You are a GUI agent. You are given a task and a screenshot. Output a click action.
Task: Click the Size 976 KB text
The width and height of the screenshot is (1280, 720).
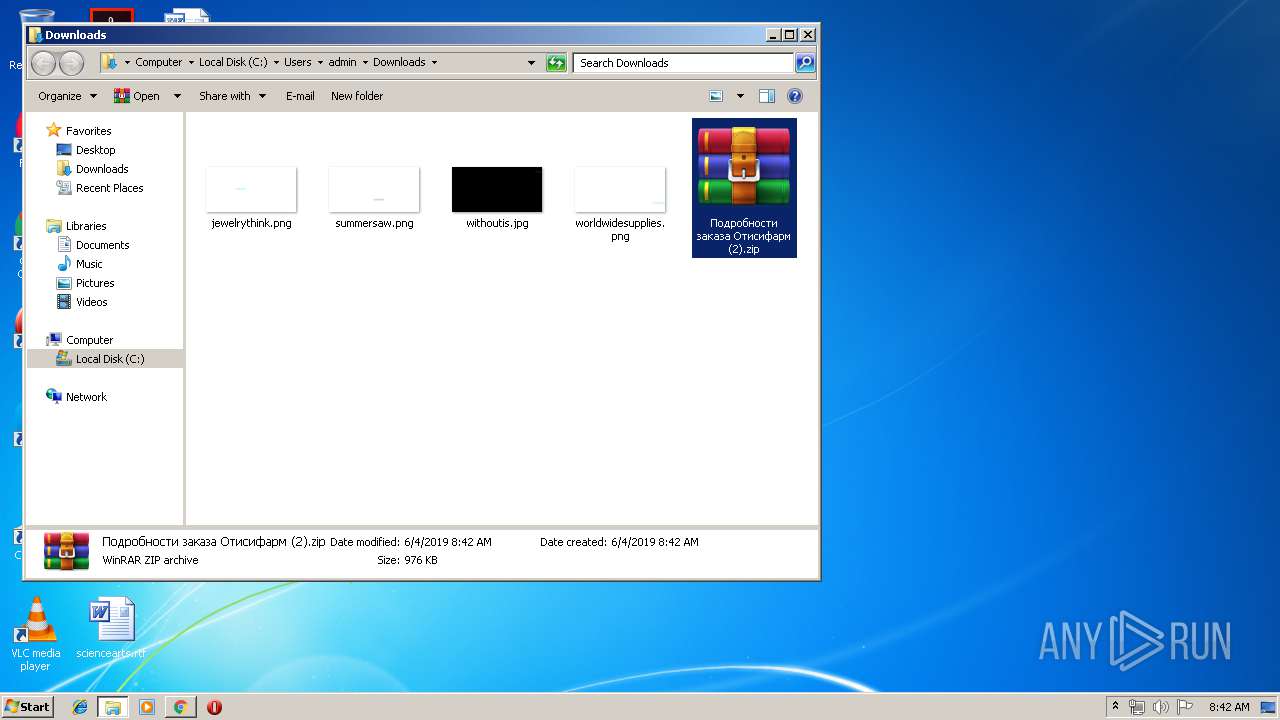click(407, 560)
